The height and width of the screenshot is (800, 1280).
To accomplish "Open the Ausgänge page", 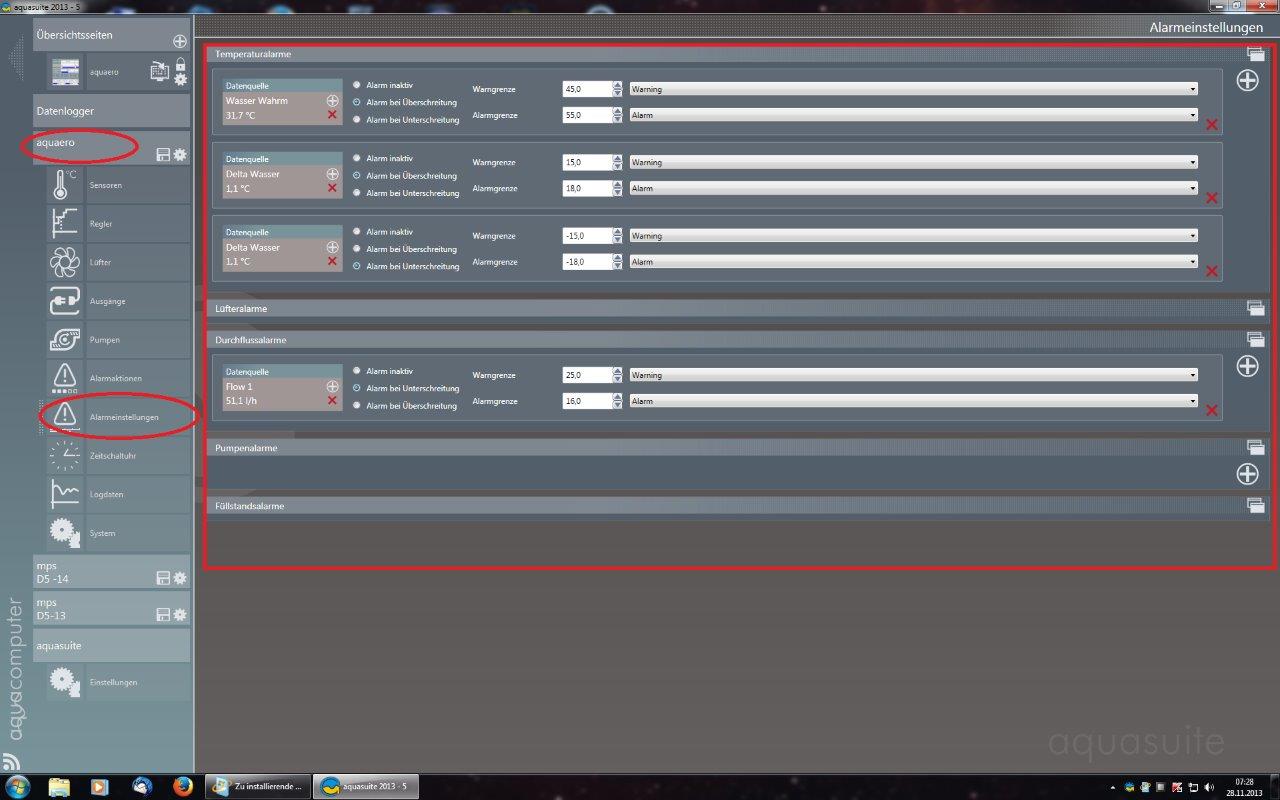I will click(117, 301).
